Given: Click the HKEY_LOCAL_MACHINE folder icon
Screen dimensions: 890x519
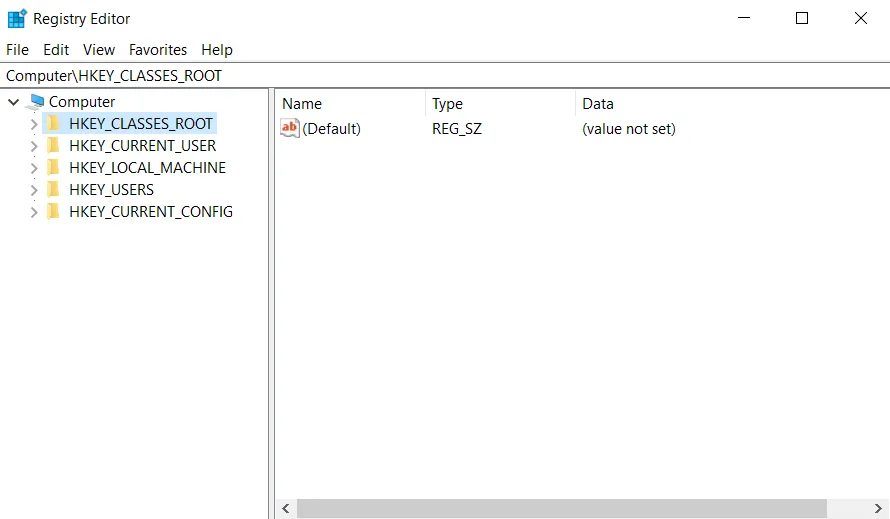Looking at the screenshot, I should pyautogui.click(x=53, y=168).
